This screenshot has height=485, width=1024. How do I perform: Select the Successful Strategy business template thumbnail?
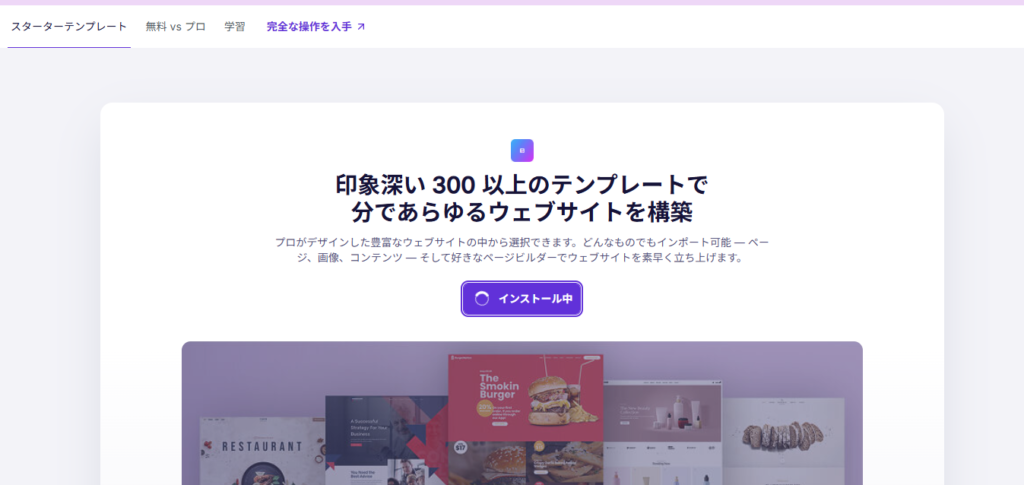pos(387,441)
